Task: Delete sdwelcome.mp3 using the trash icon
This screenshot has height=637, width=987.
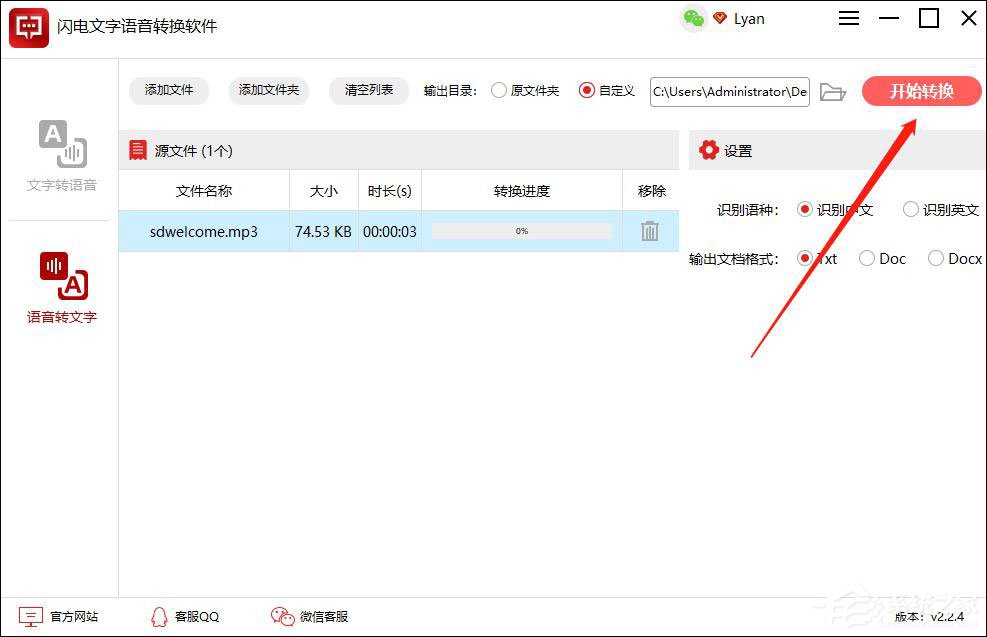Action: (650, 231)
